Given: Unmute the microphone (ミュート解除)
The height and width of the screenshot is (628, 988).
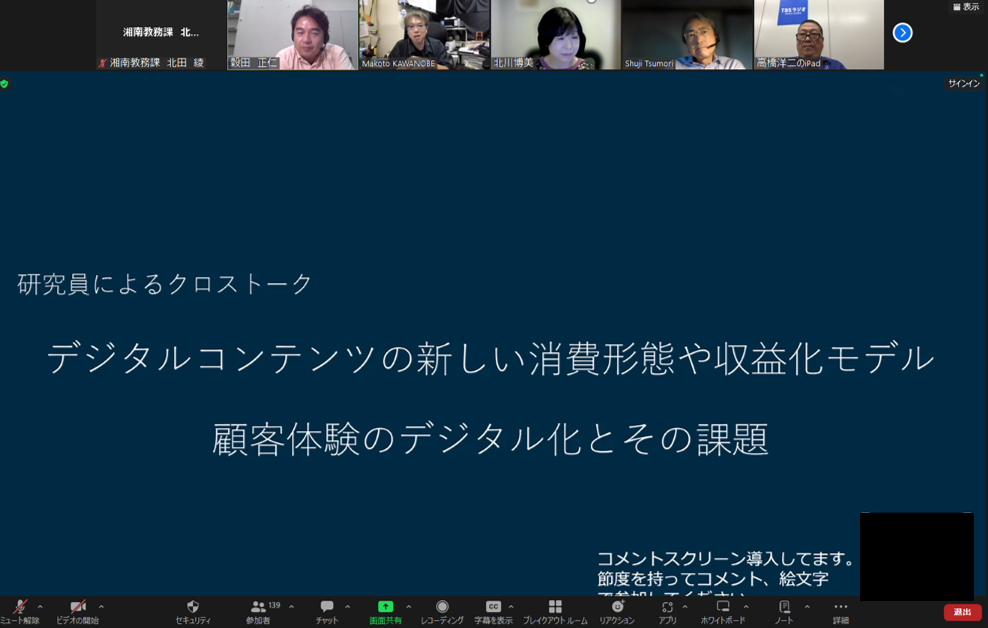Looking at the screenshot, I should click(x=19, y=609).
